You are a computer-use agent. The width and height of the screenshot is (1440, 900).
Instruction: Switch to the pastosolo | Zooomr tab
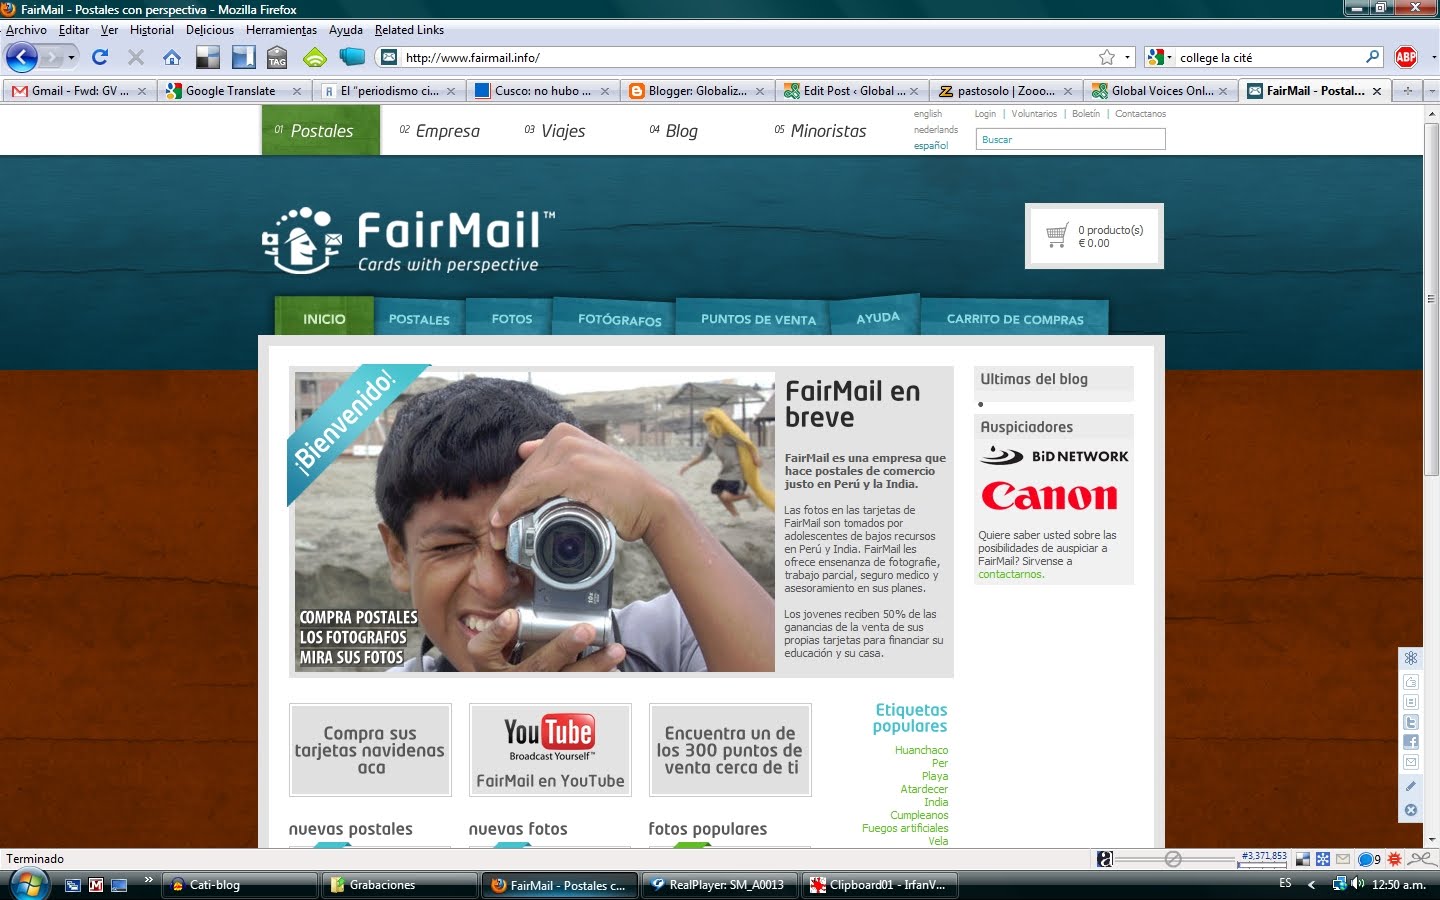(x=1005, y=91)
